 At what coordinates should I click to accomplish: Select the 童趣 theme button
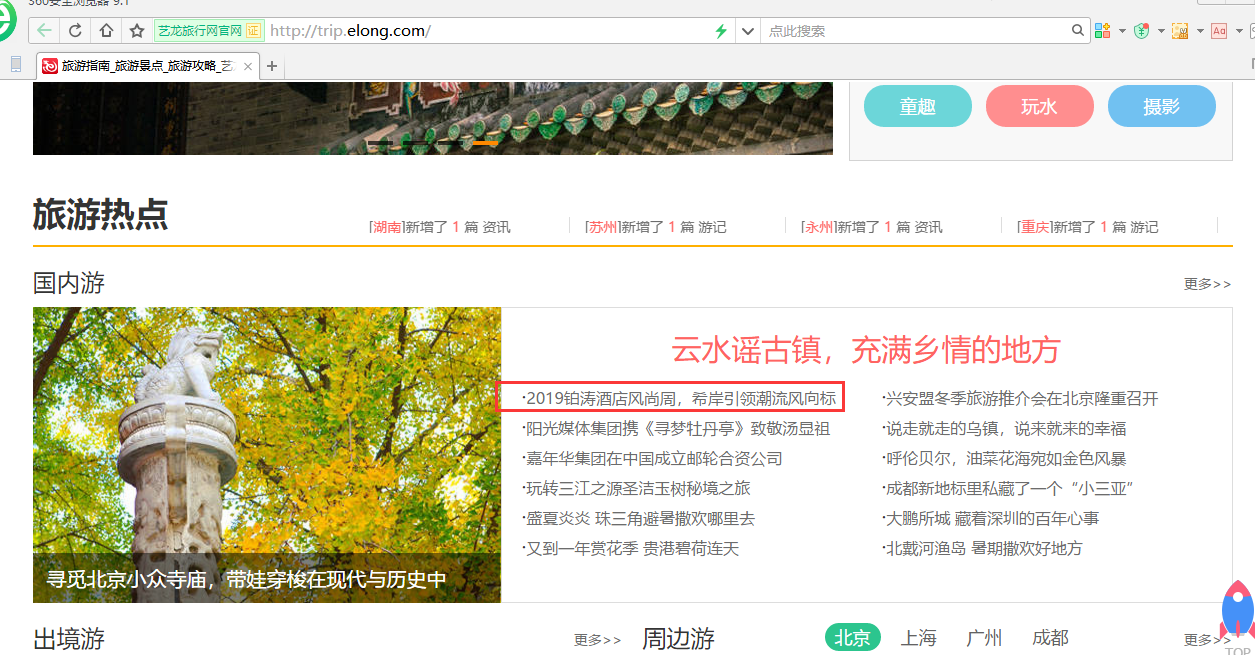pos(917,106)
